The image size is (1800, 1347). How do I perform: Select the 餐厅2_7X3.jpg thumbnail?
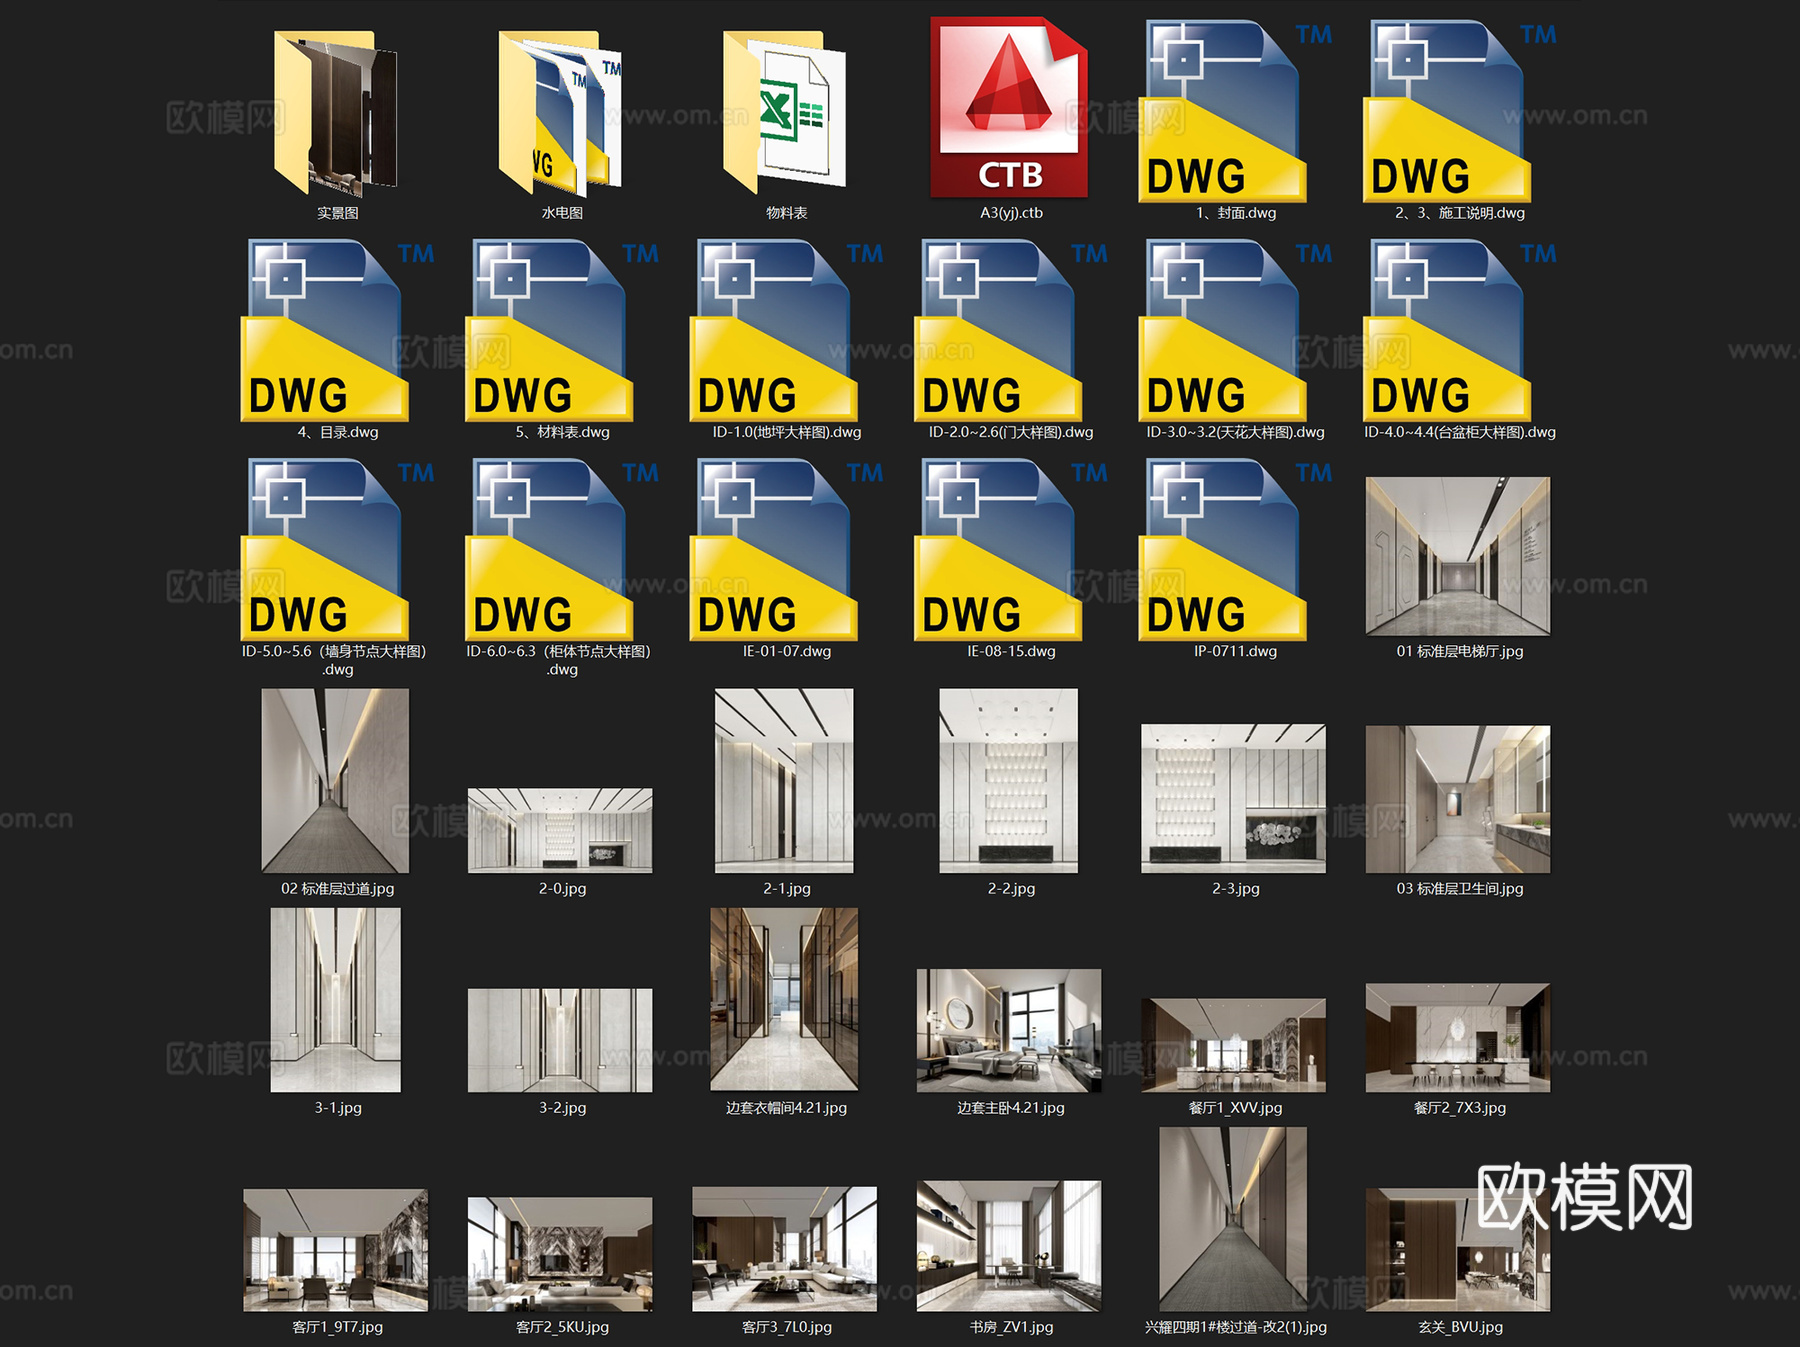point(1458,1038)
